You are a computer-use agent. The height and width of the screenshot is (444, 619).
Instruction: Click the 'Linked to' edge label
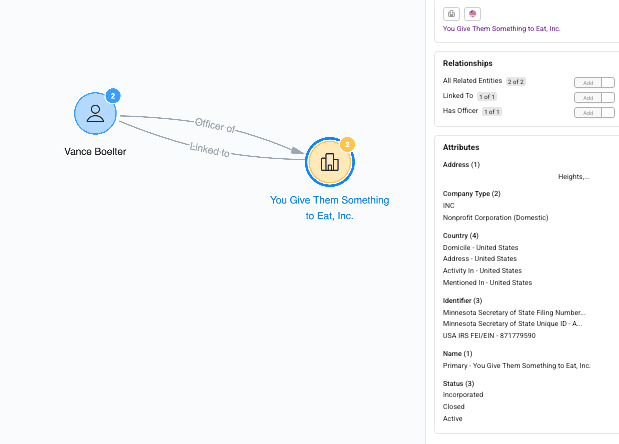pos(210,151)
